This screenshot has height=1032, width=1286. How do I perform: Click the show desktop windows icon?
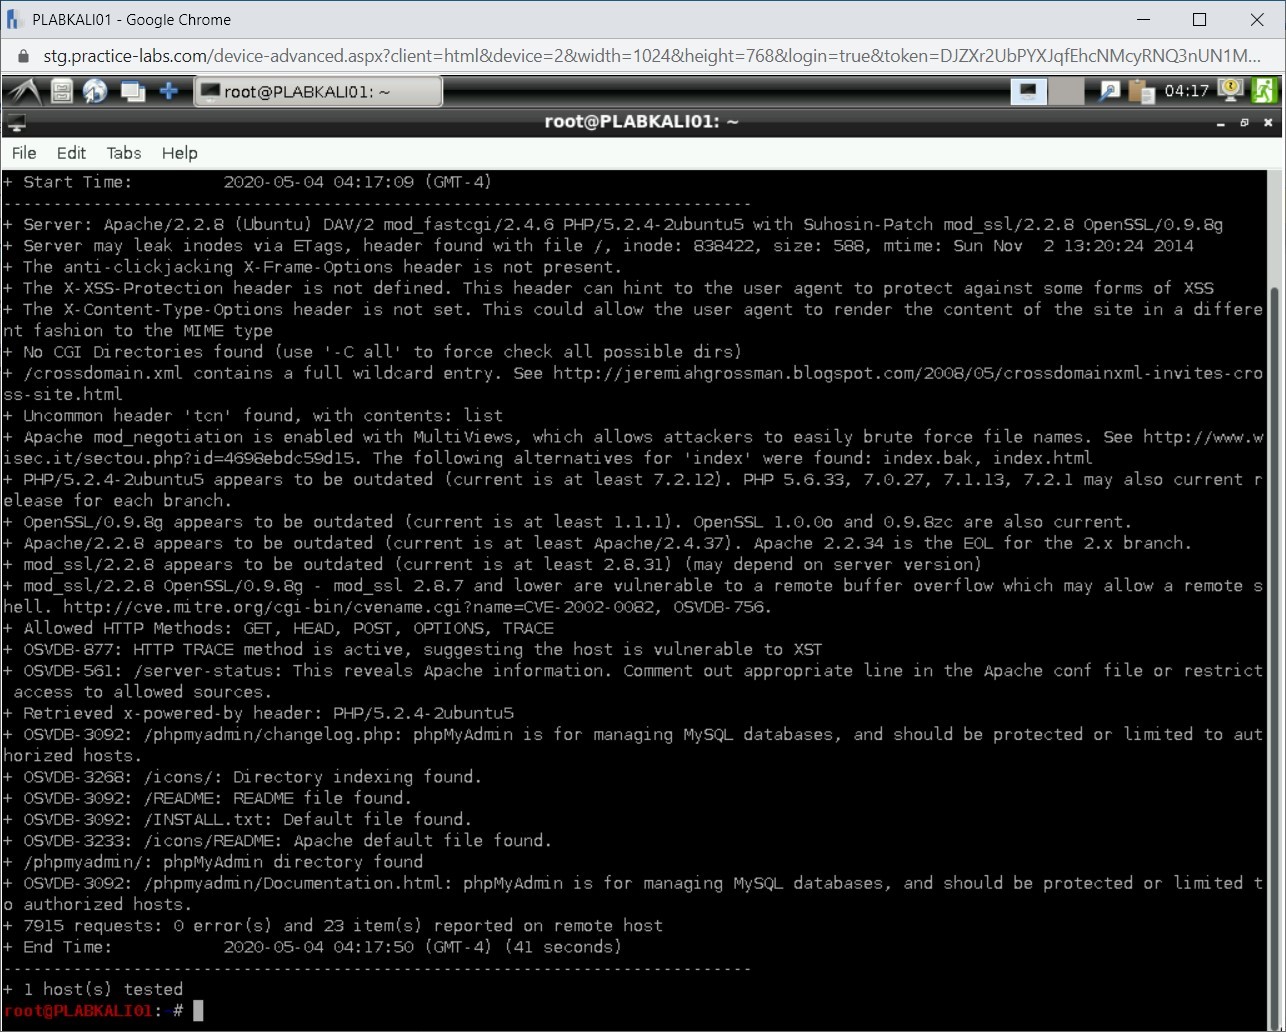pyautogui.click(x=132, y=91)
